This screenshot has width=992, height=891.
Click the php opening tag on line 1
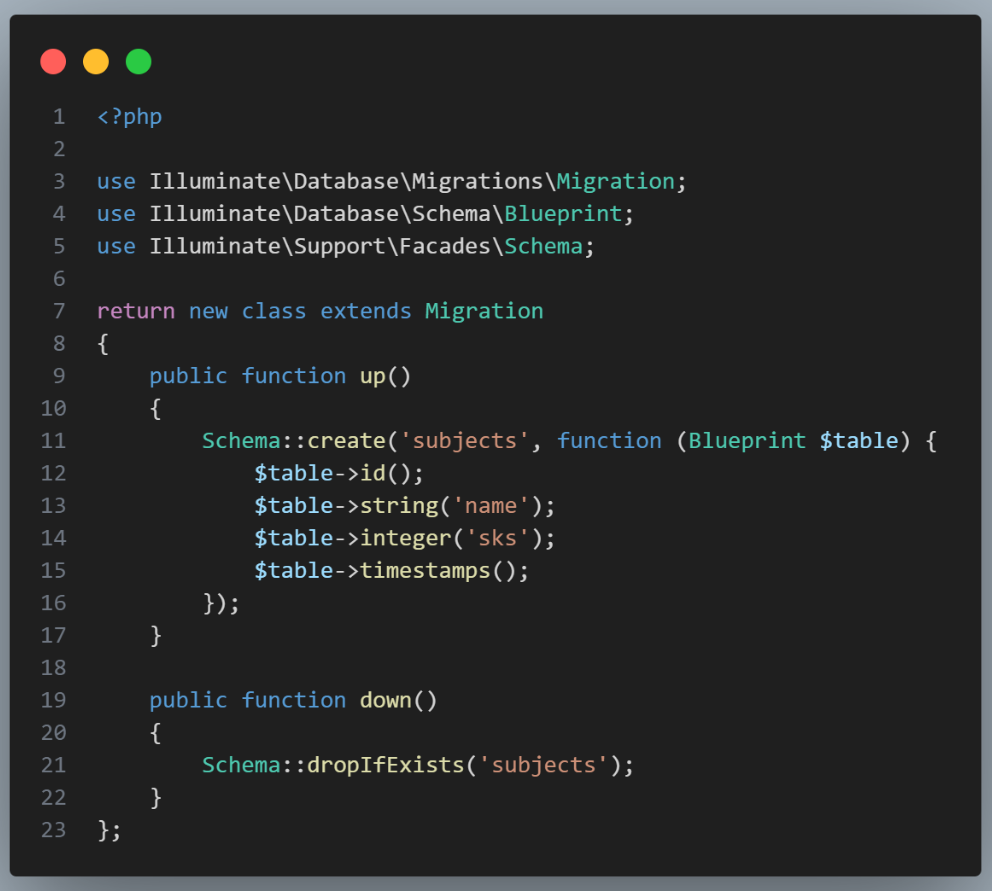129,116
